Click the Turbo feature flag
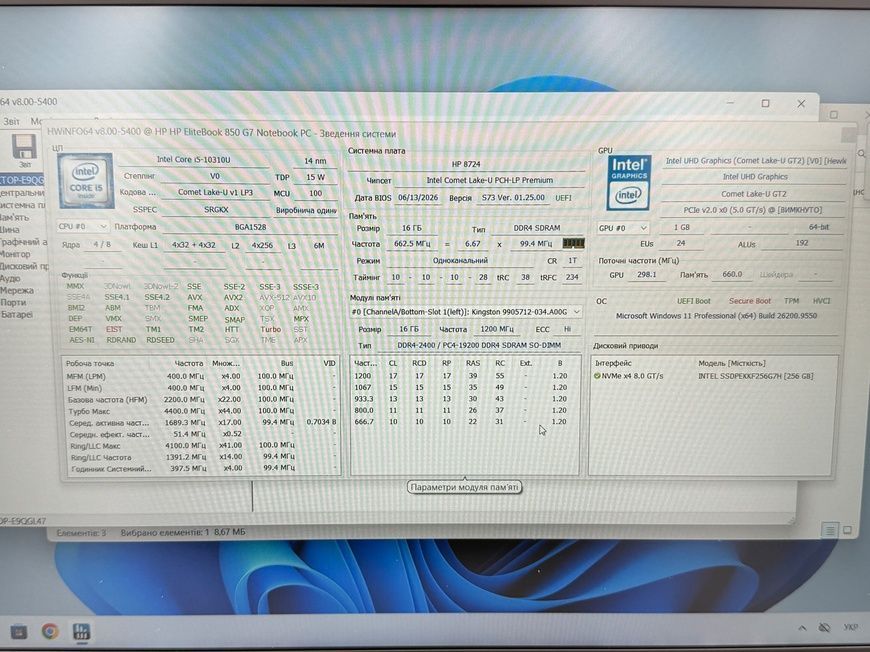This screenshot has width=870, height=652. (x=270, y=329)
